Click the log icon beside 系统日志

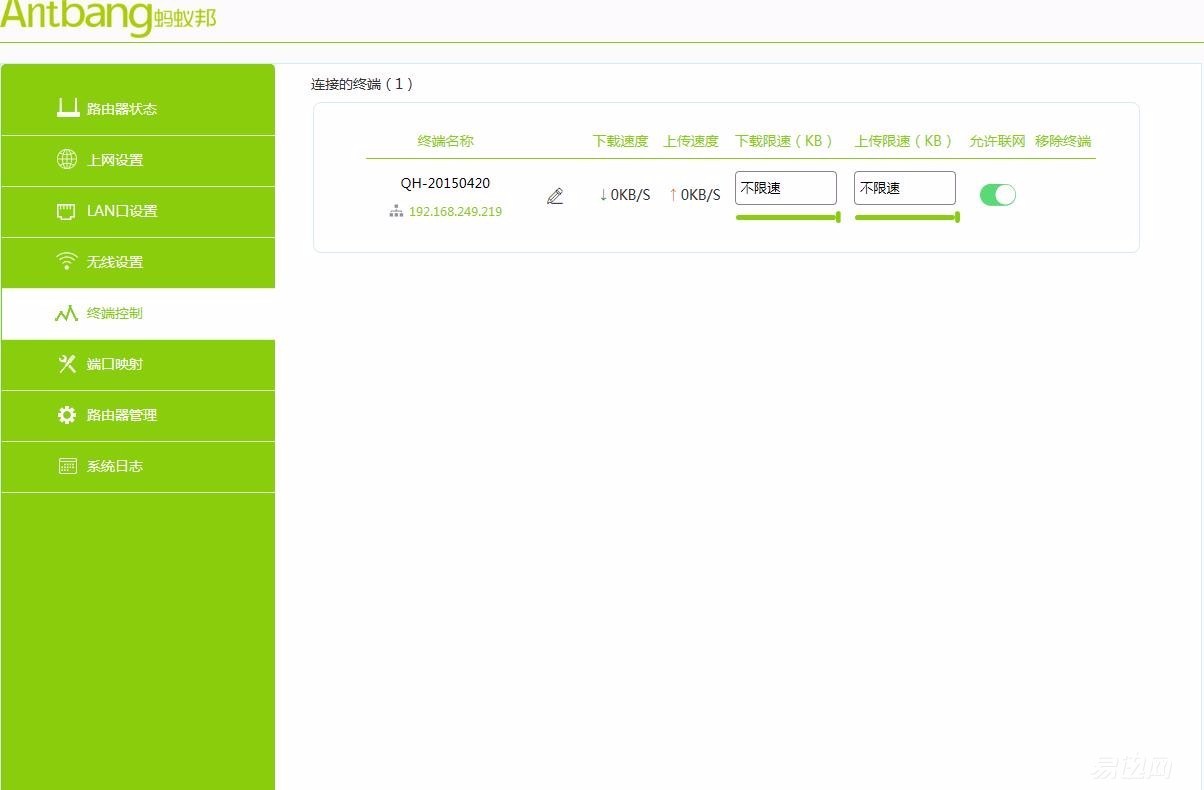[67, 466]
